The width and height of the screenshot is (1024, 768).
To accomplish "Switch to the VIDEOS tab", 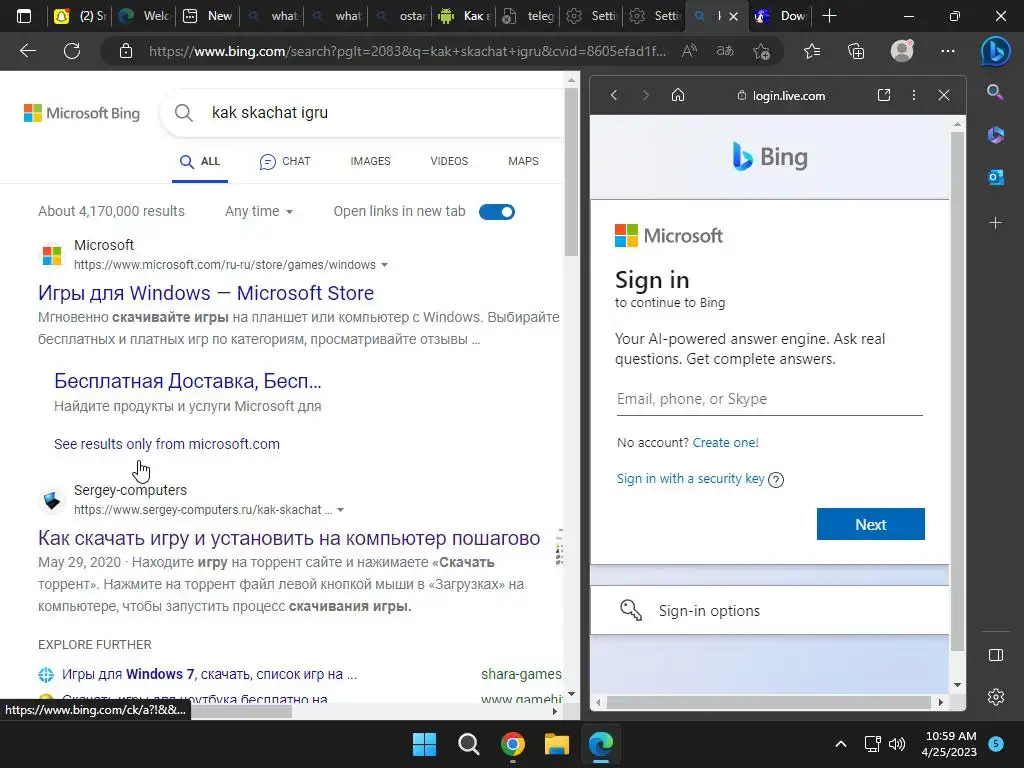I will point(449,161).
